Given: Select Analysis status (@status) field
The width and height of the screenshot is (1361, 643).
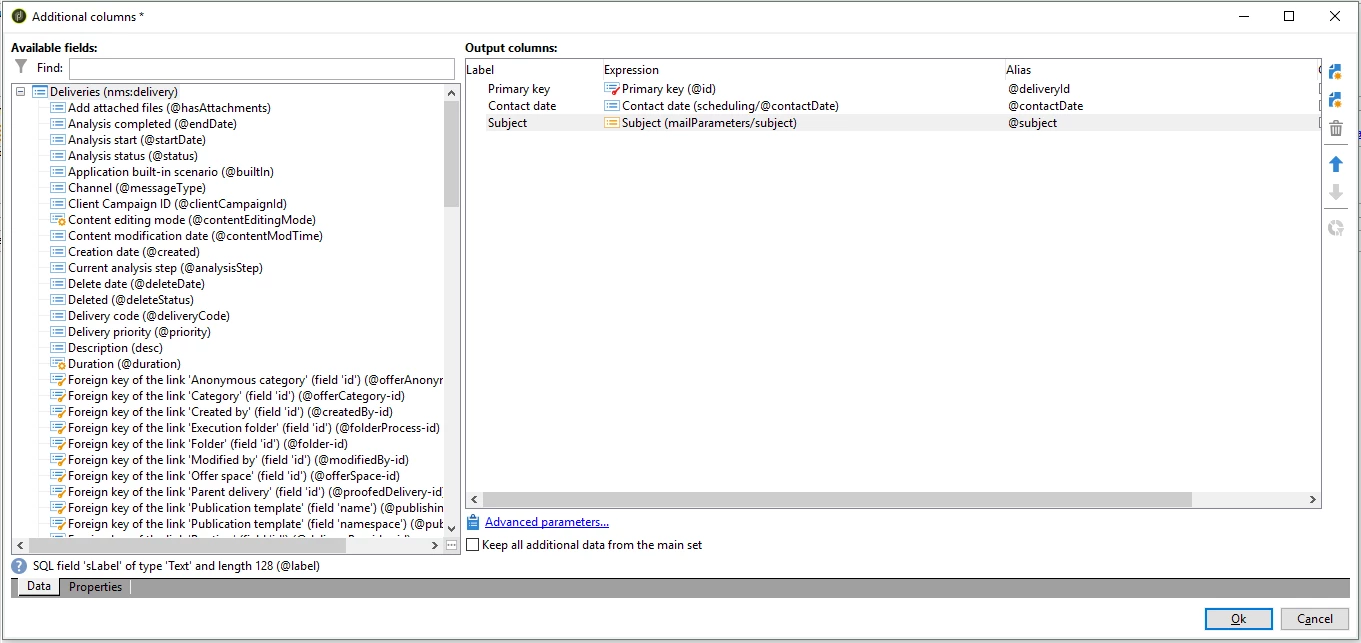Looking at the screenshot, I should (x=133, y=156).
